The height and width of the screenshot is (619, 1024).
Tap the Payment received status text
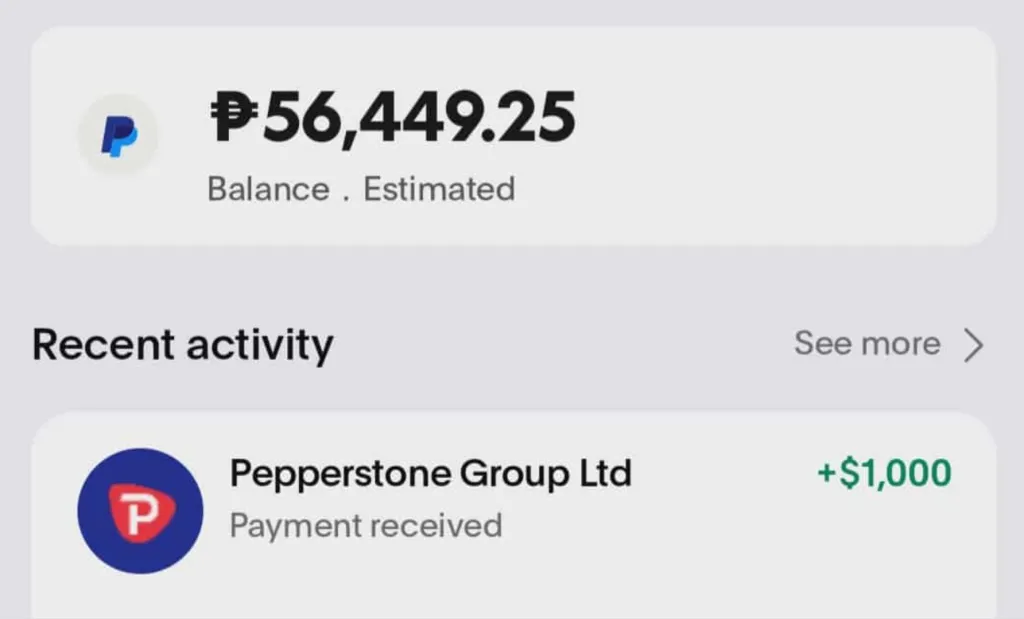pos(365,525)
